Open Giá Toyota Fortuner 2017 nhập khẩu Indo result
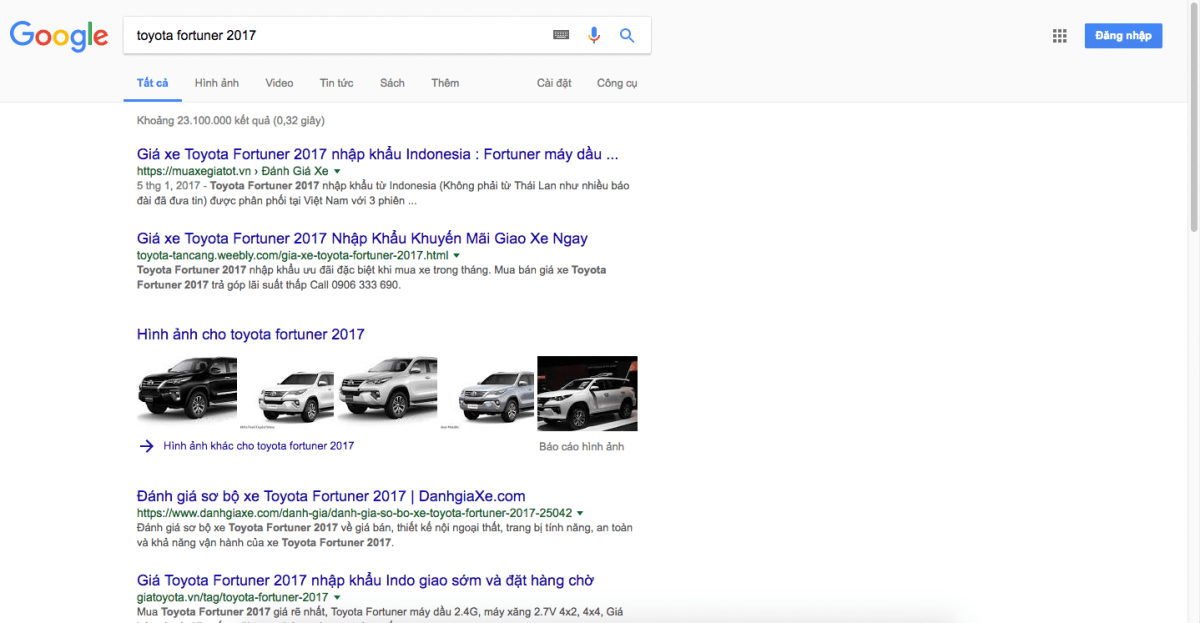 366,580
